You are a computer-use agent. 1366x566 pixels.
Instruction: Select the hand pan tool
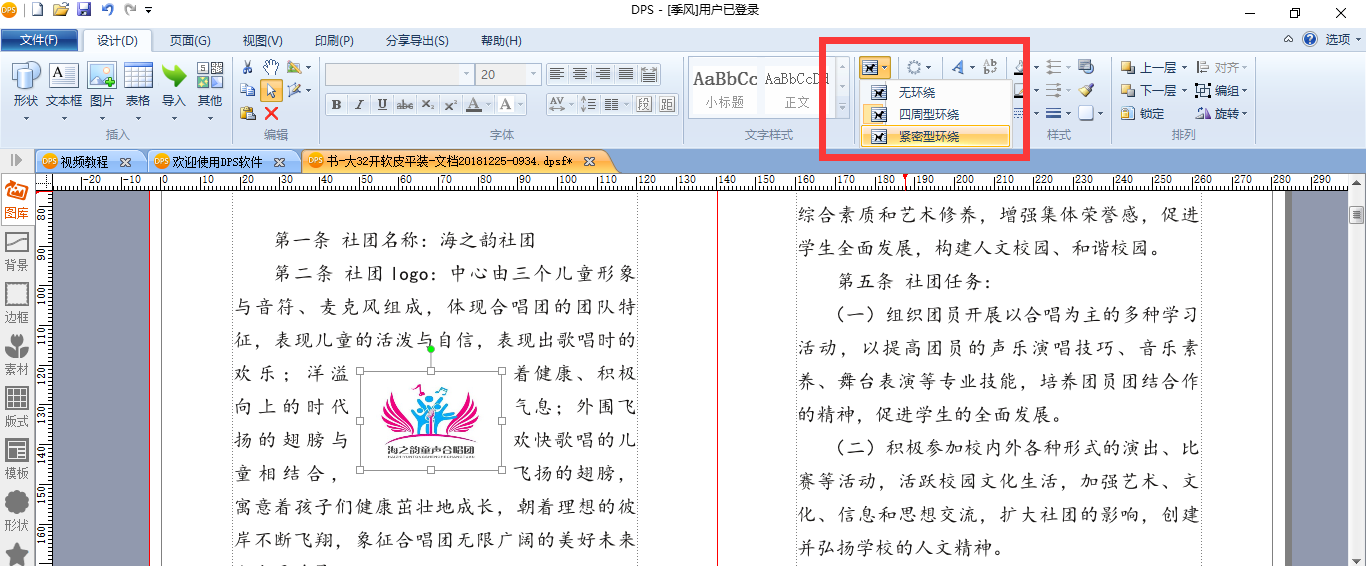point(271,67)
